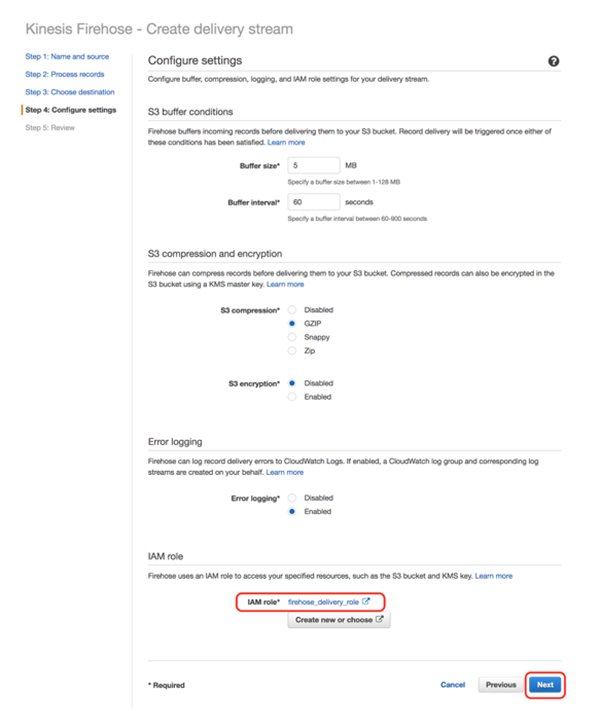Click the S3 buffer conditions heading
The image size is (600, 711).
(x=190, y=112)
